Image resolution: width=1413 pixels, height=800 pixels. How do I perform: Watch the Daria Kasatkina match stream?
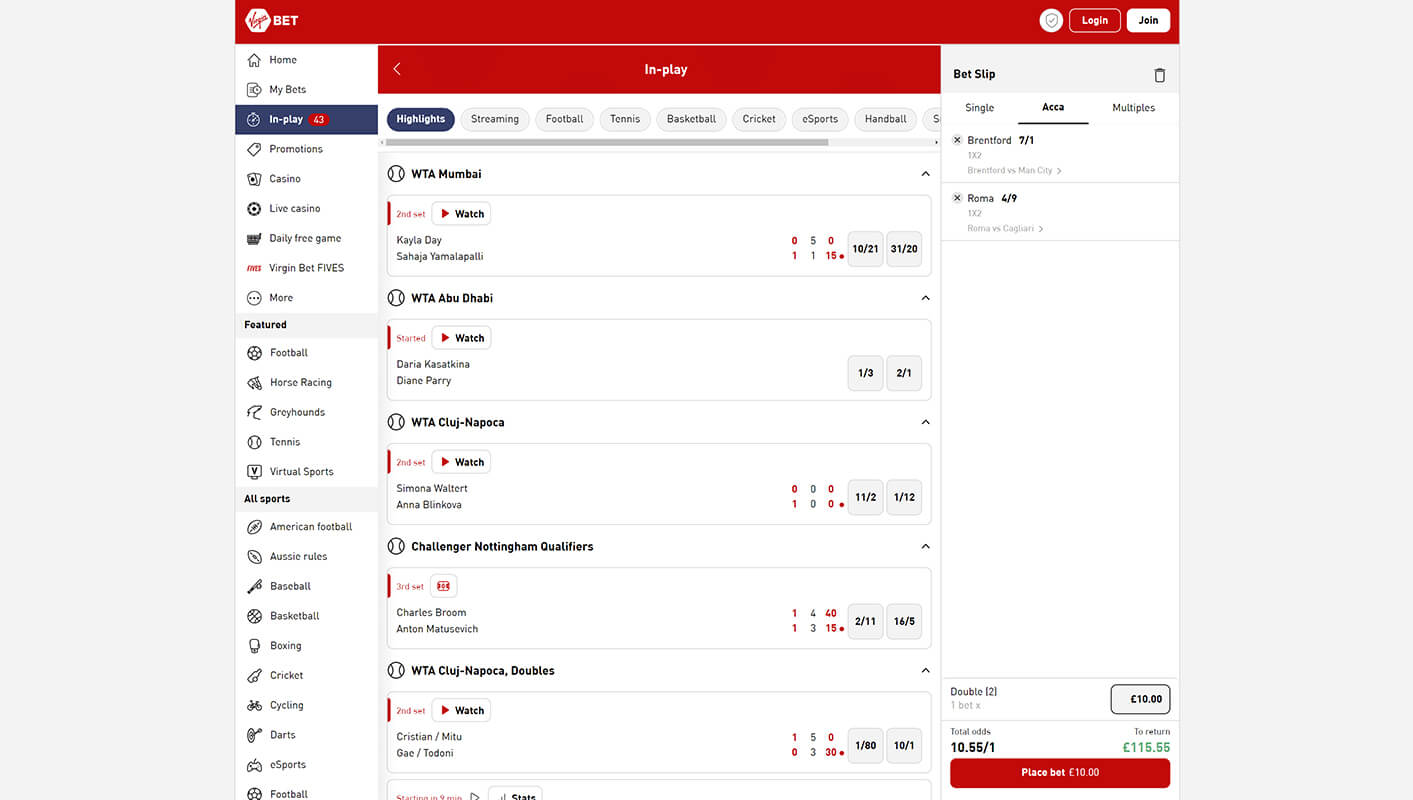(461, 338)
